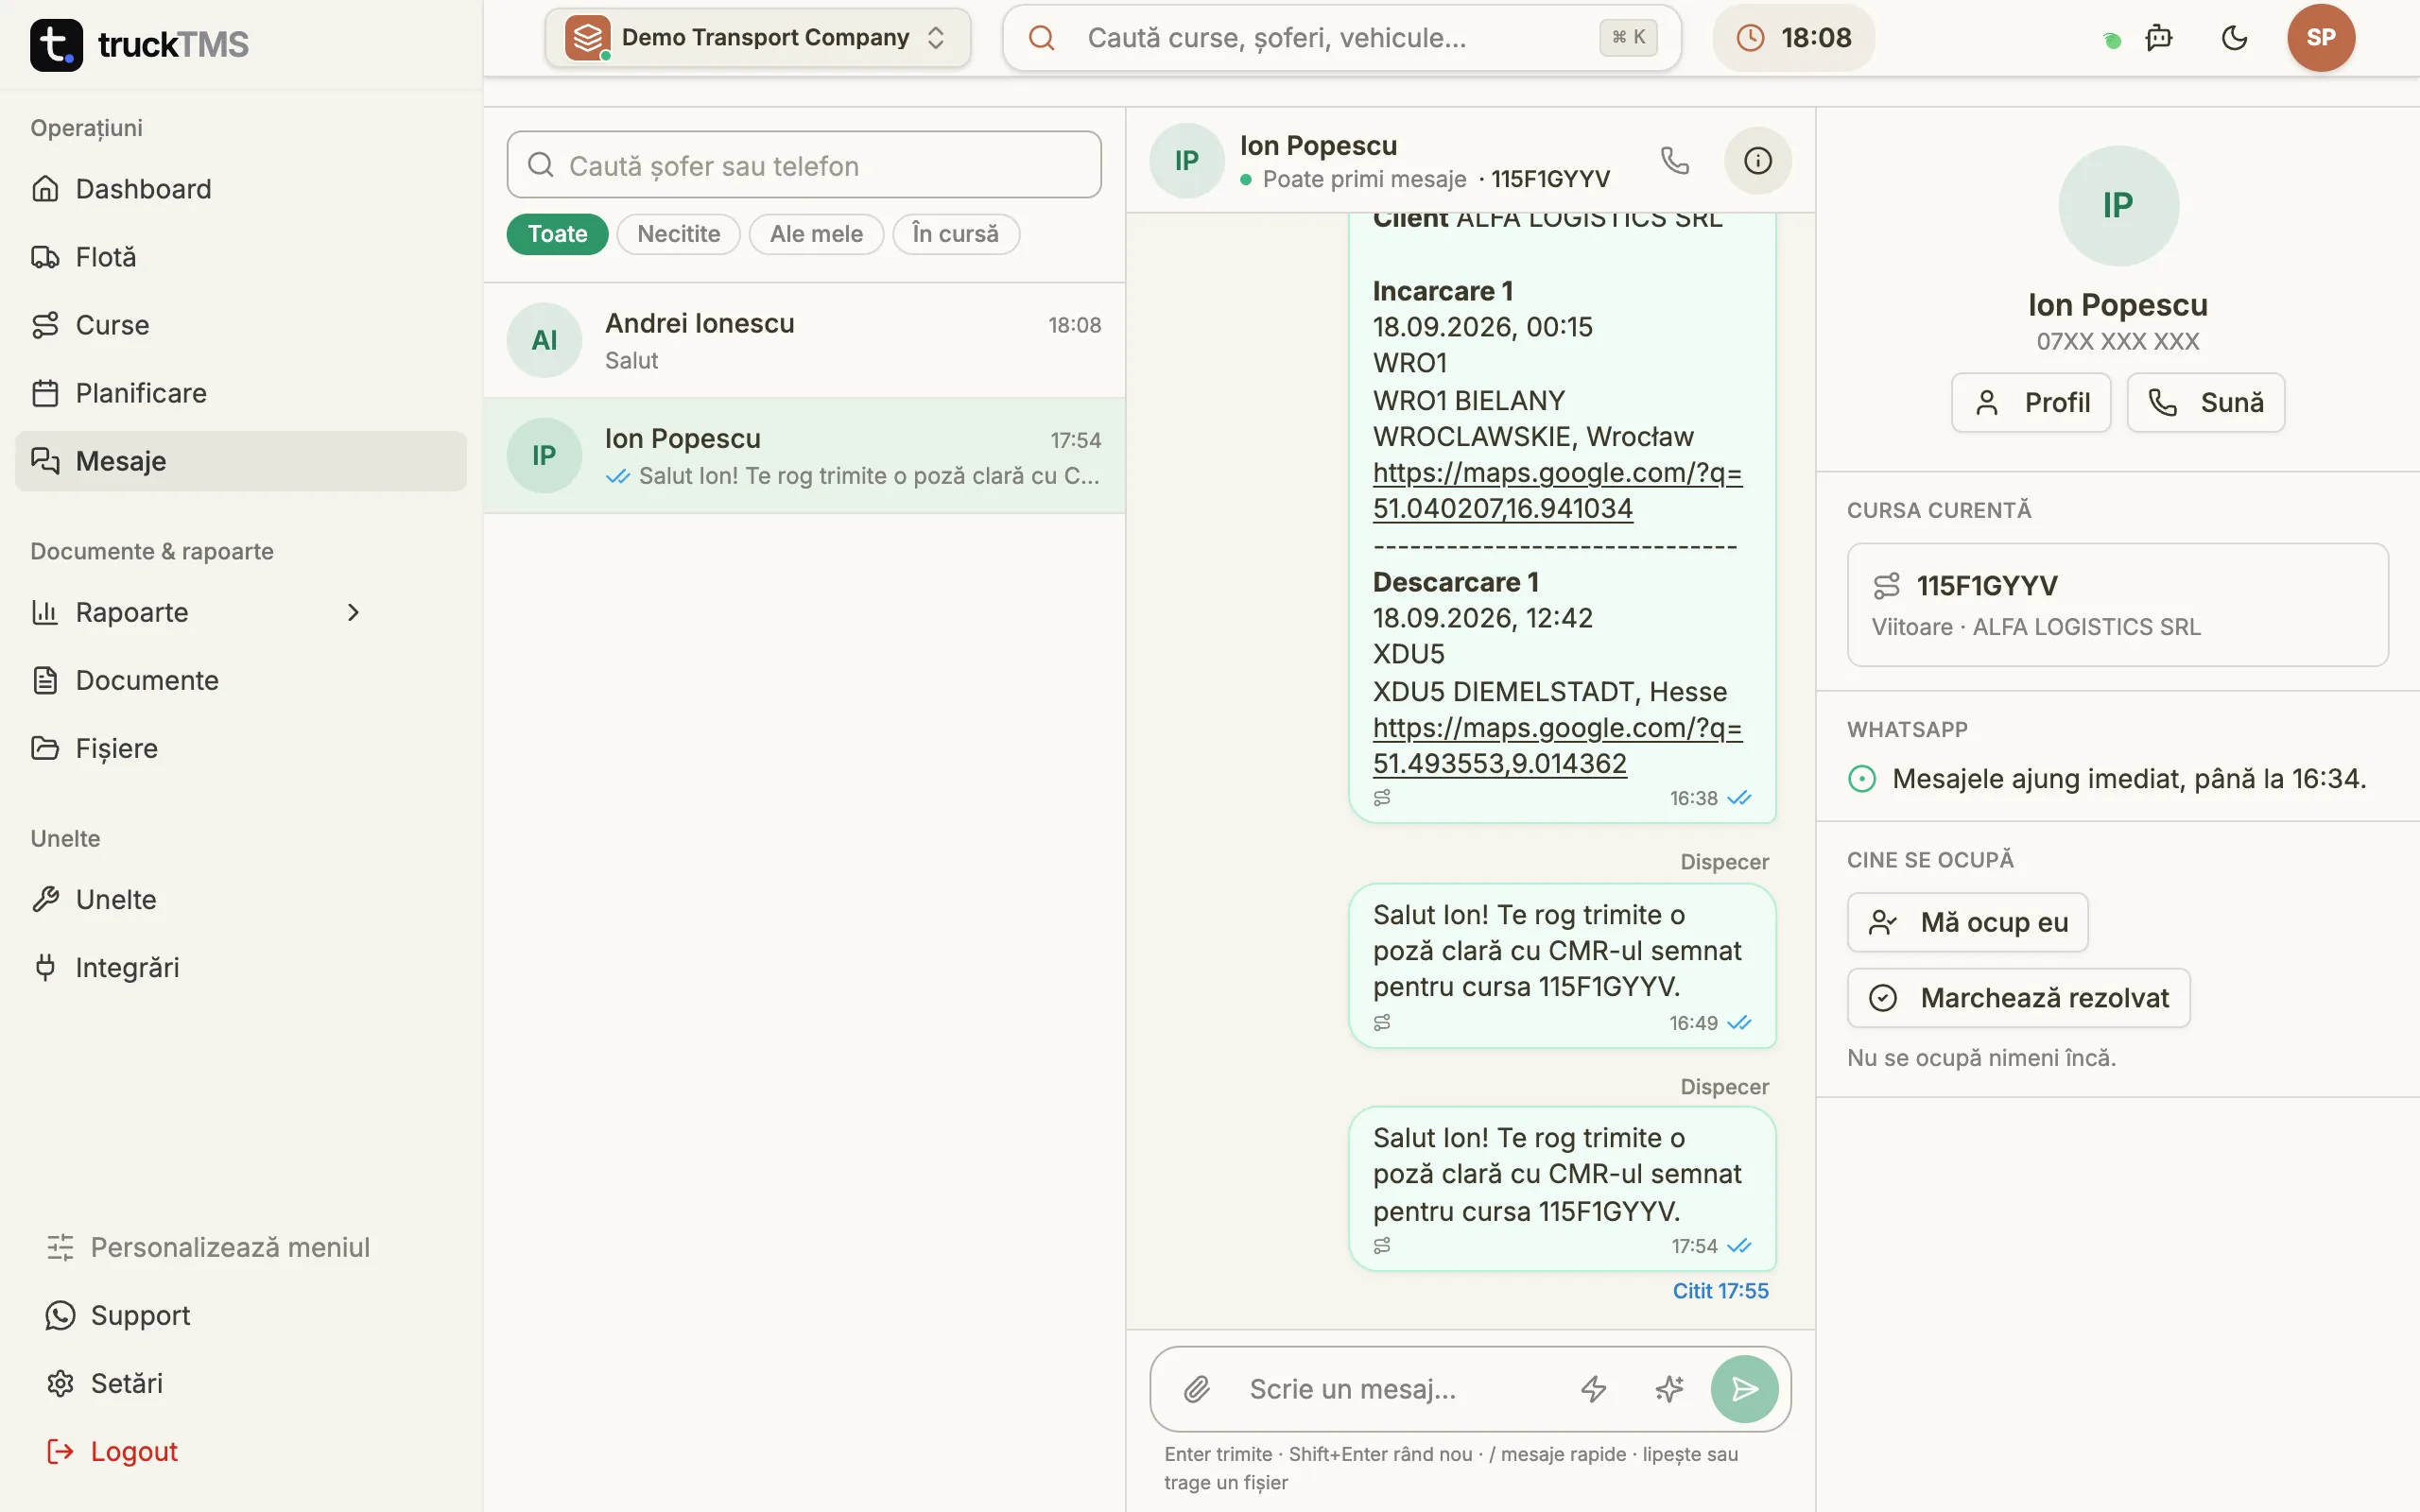The image size is (2420, 1512).
Task: Click the Rapoarte bar chart icon
Action: (x=45, y=612)
